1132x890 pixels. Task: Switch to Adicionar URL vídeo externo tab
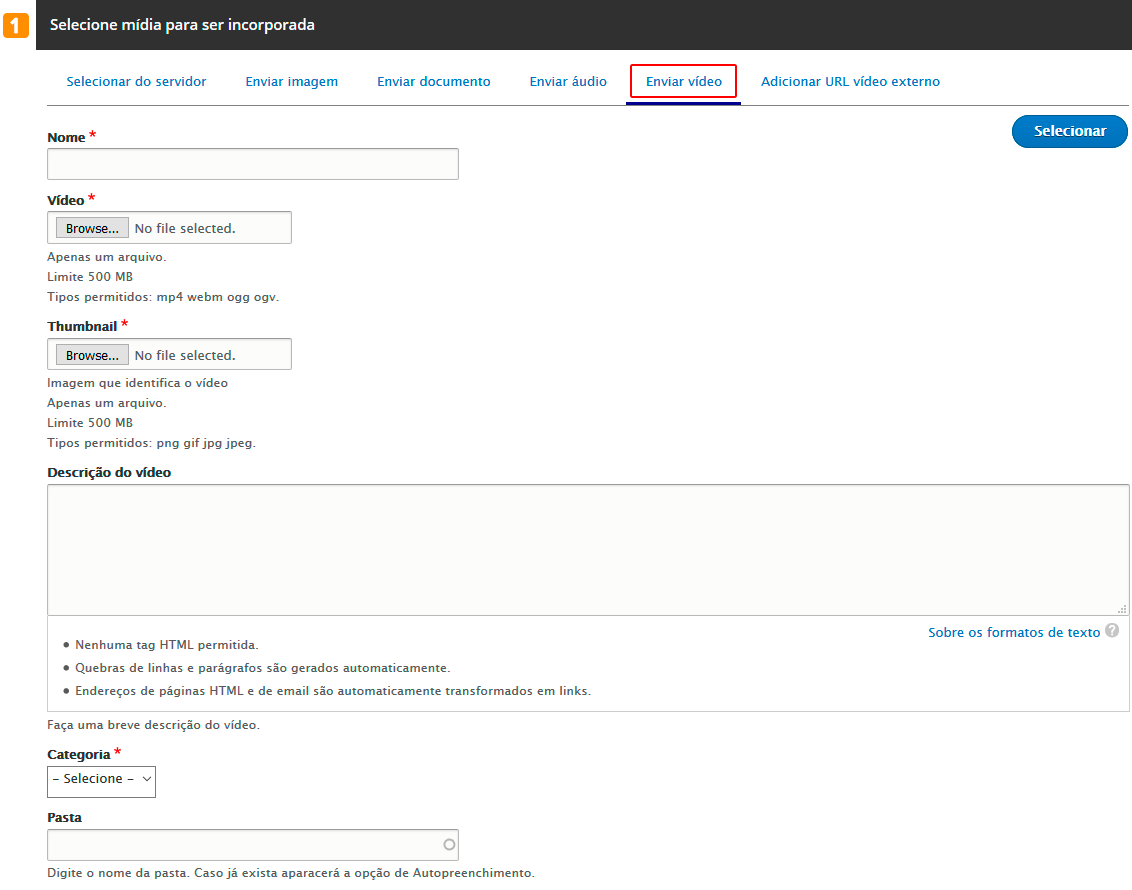coord(850,82)
